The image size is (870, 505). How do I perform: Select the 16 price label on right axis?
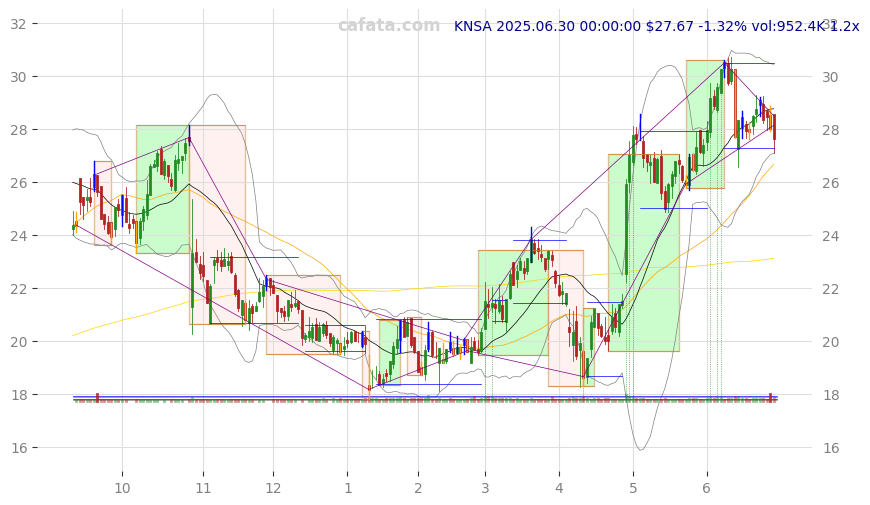(x=830, y=448)
